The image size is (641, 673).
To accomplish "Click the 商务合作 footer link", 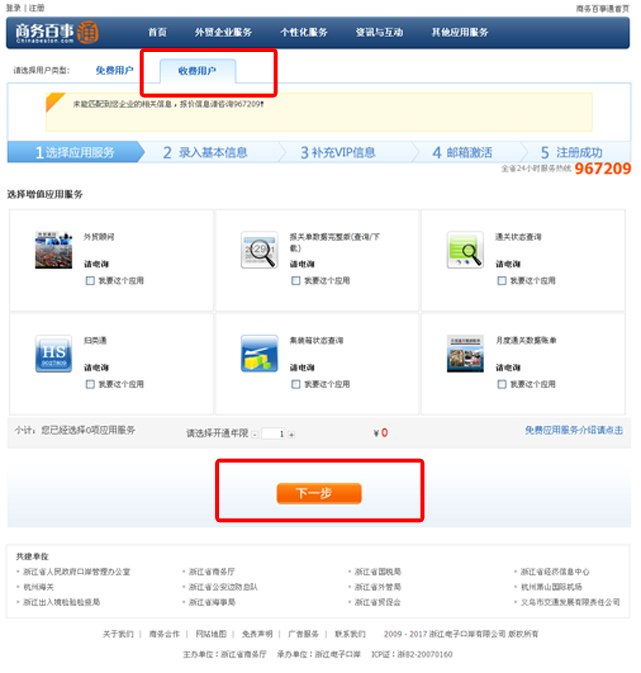I will coord(164,634).
